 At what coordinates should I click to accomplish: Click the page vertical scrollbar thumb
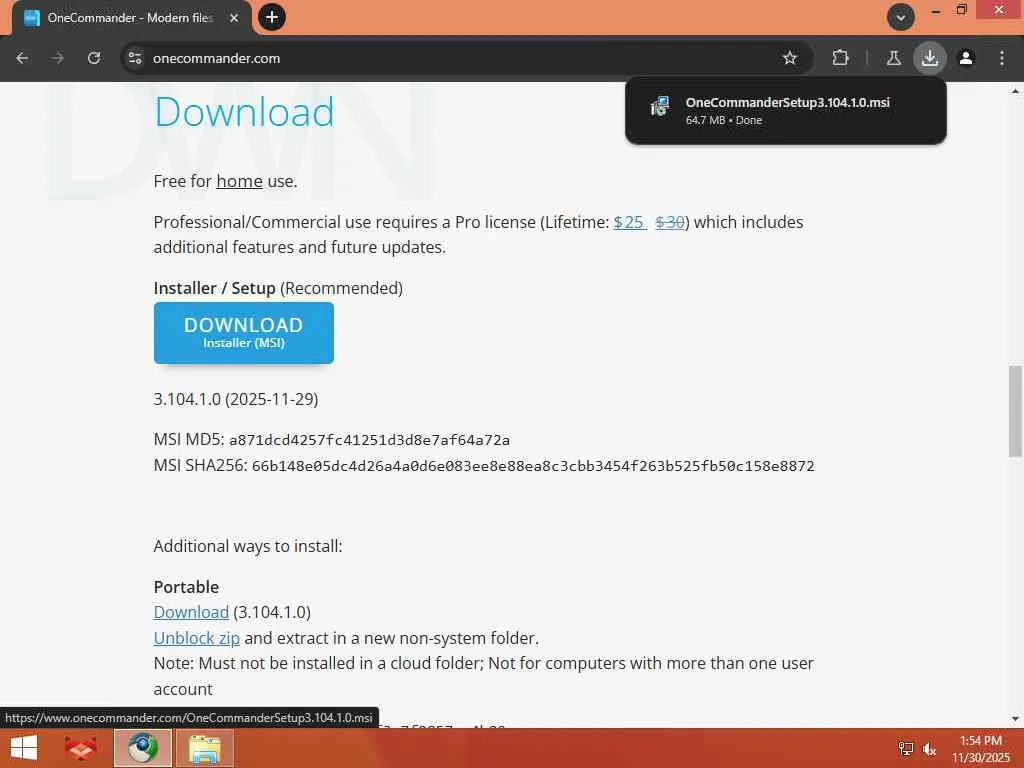[x=1015, y=411]
